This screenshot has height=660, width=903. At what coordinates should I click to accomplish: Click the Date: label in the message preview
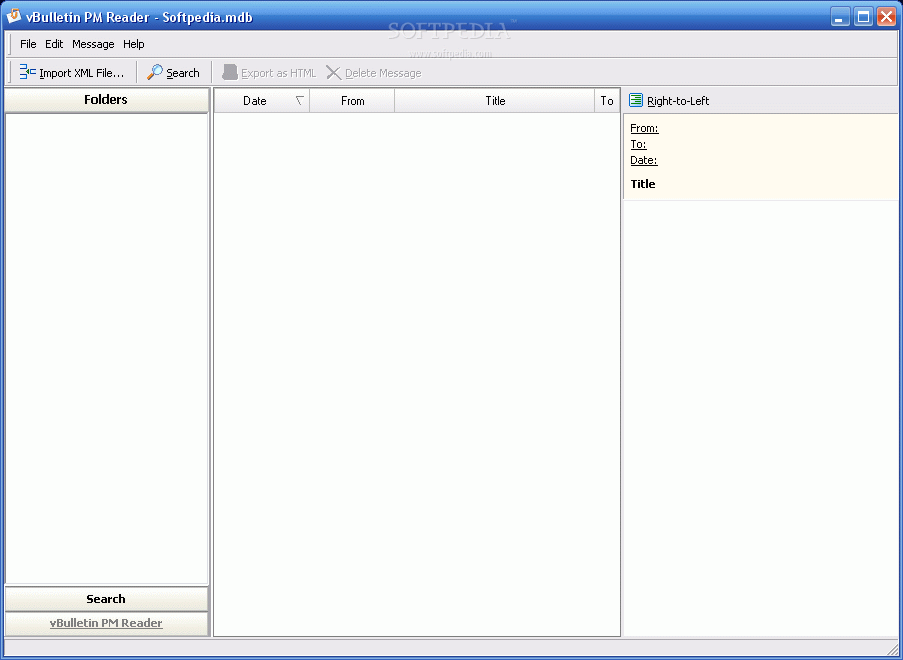[x=643, y=160]
